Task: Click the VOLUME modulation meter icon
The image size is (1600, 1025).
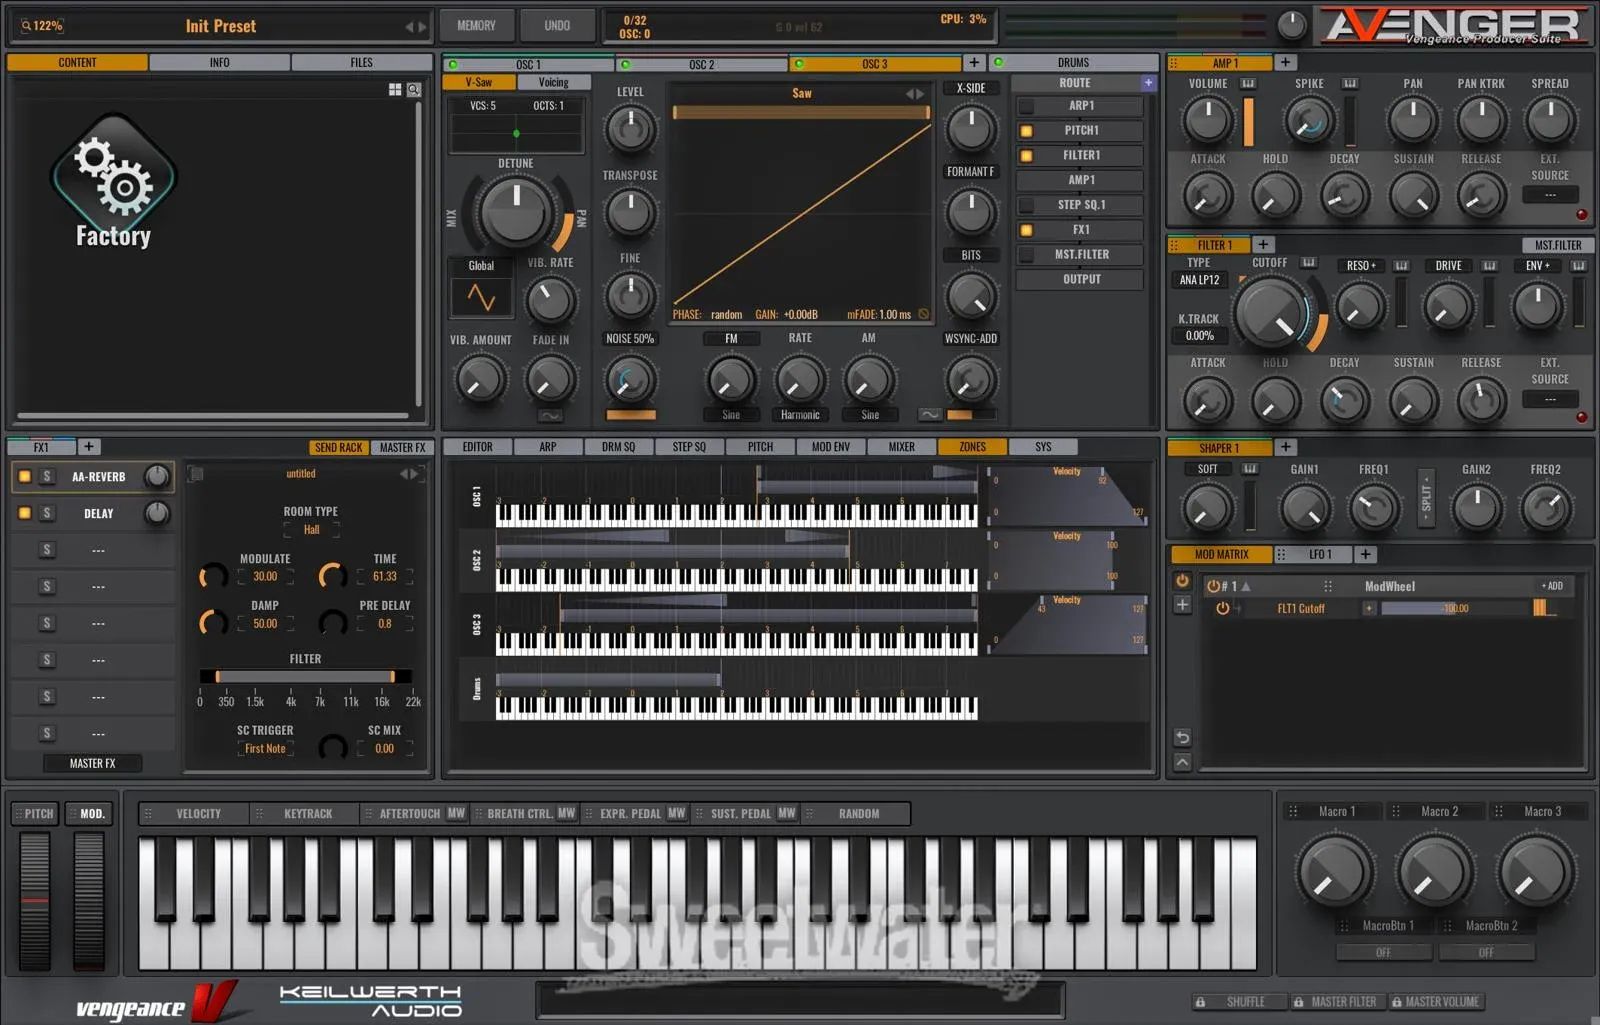Action: pos(1248,83)
